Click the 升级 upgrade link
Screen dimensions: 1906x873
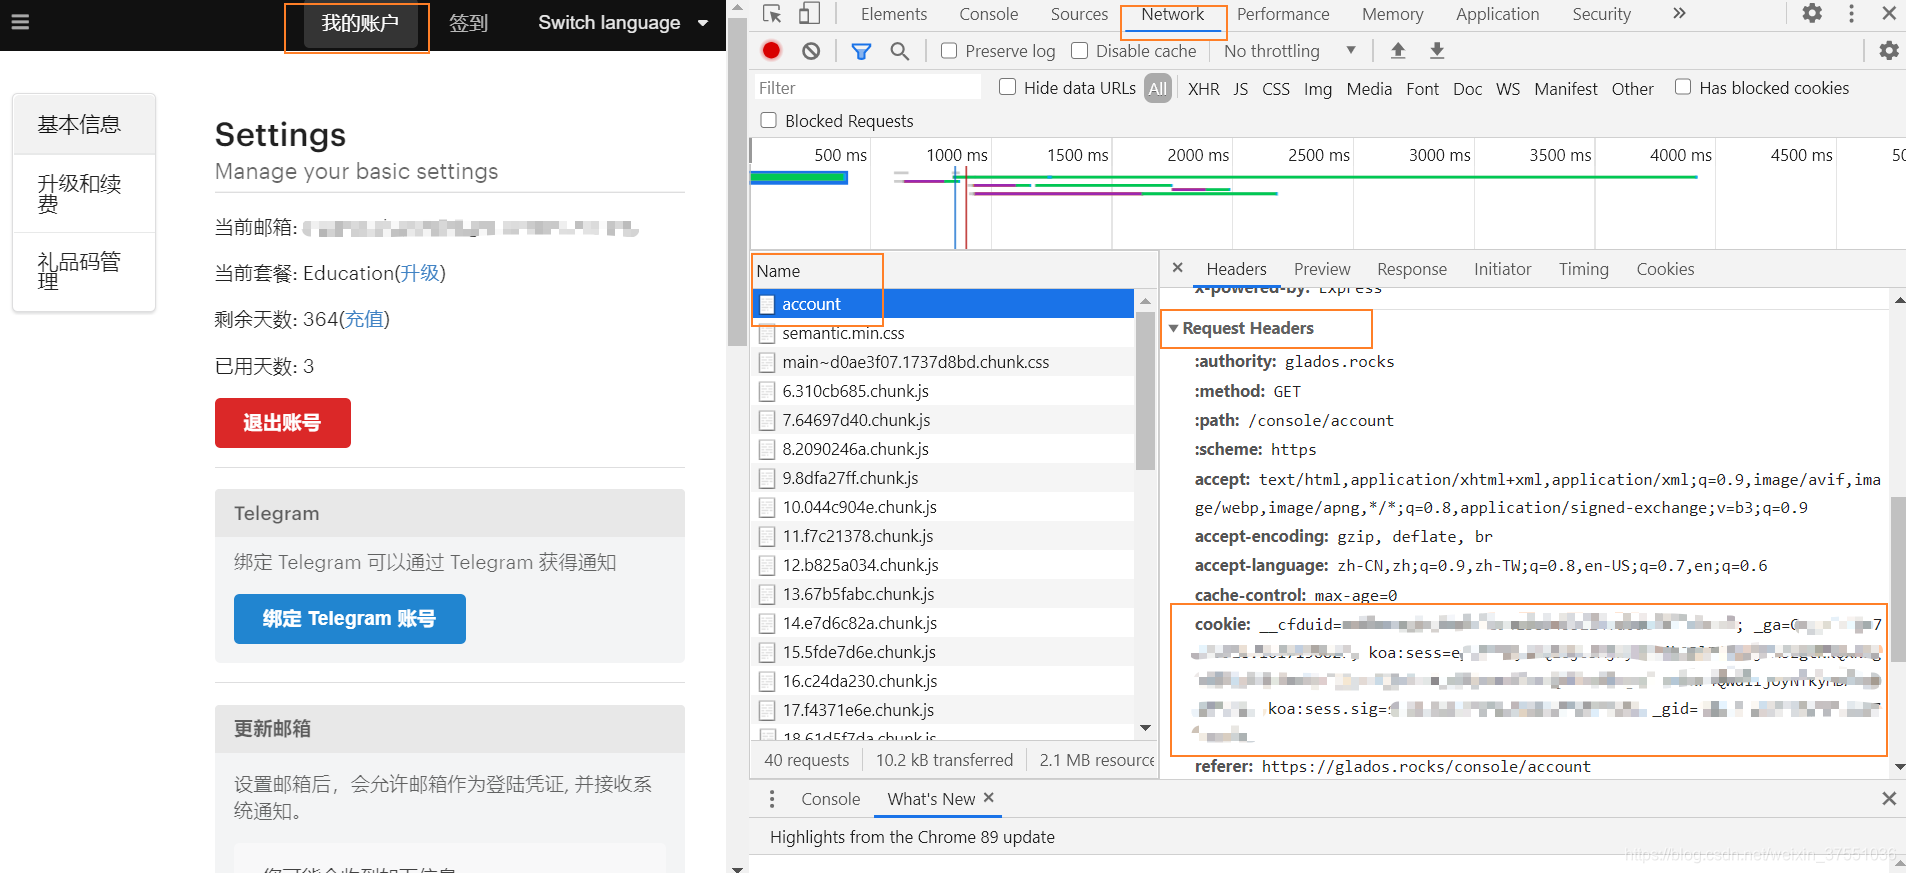click(420, 273)
